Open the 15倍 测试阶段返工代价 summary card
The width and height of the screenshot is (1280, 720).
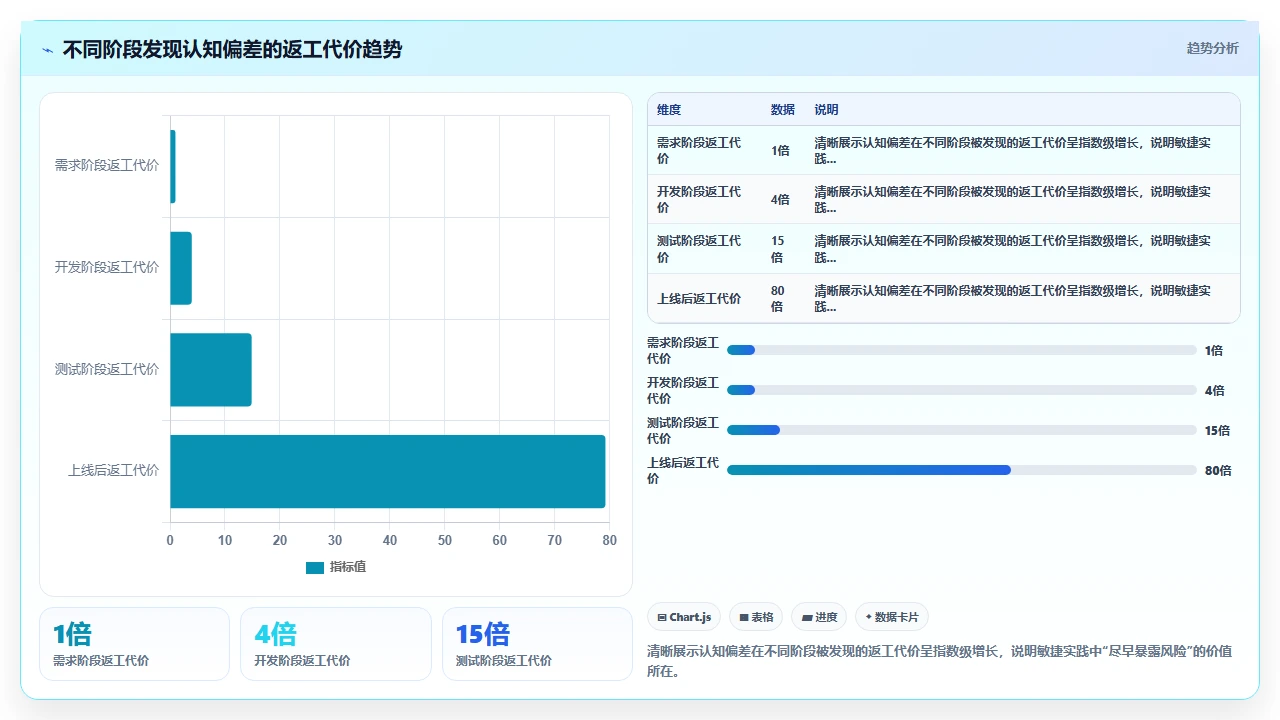pyautogui.click(x=537, y=644)
